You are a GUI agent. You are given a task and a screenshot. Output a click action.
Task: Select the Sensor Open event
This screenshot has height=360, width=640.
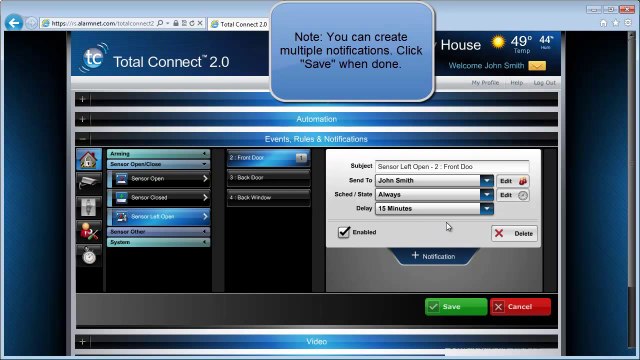pos(158,178)
